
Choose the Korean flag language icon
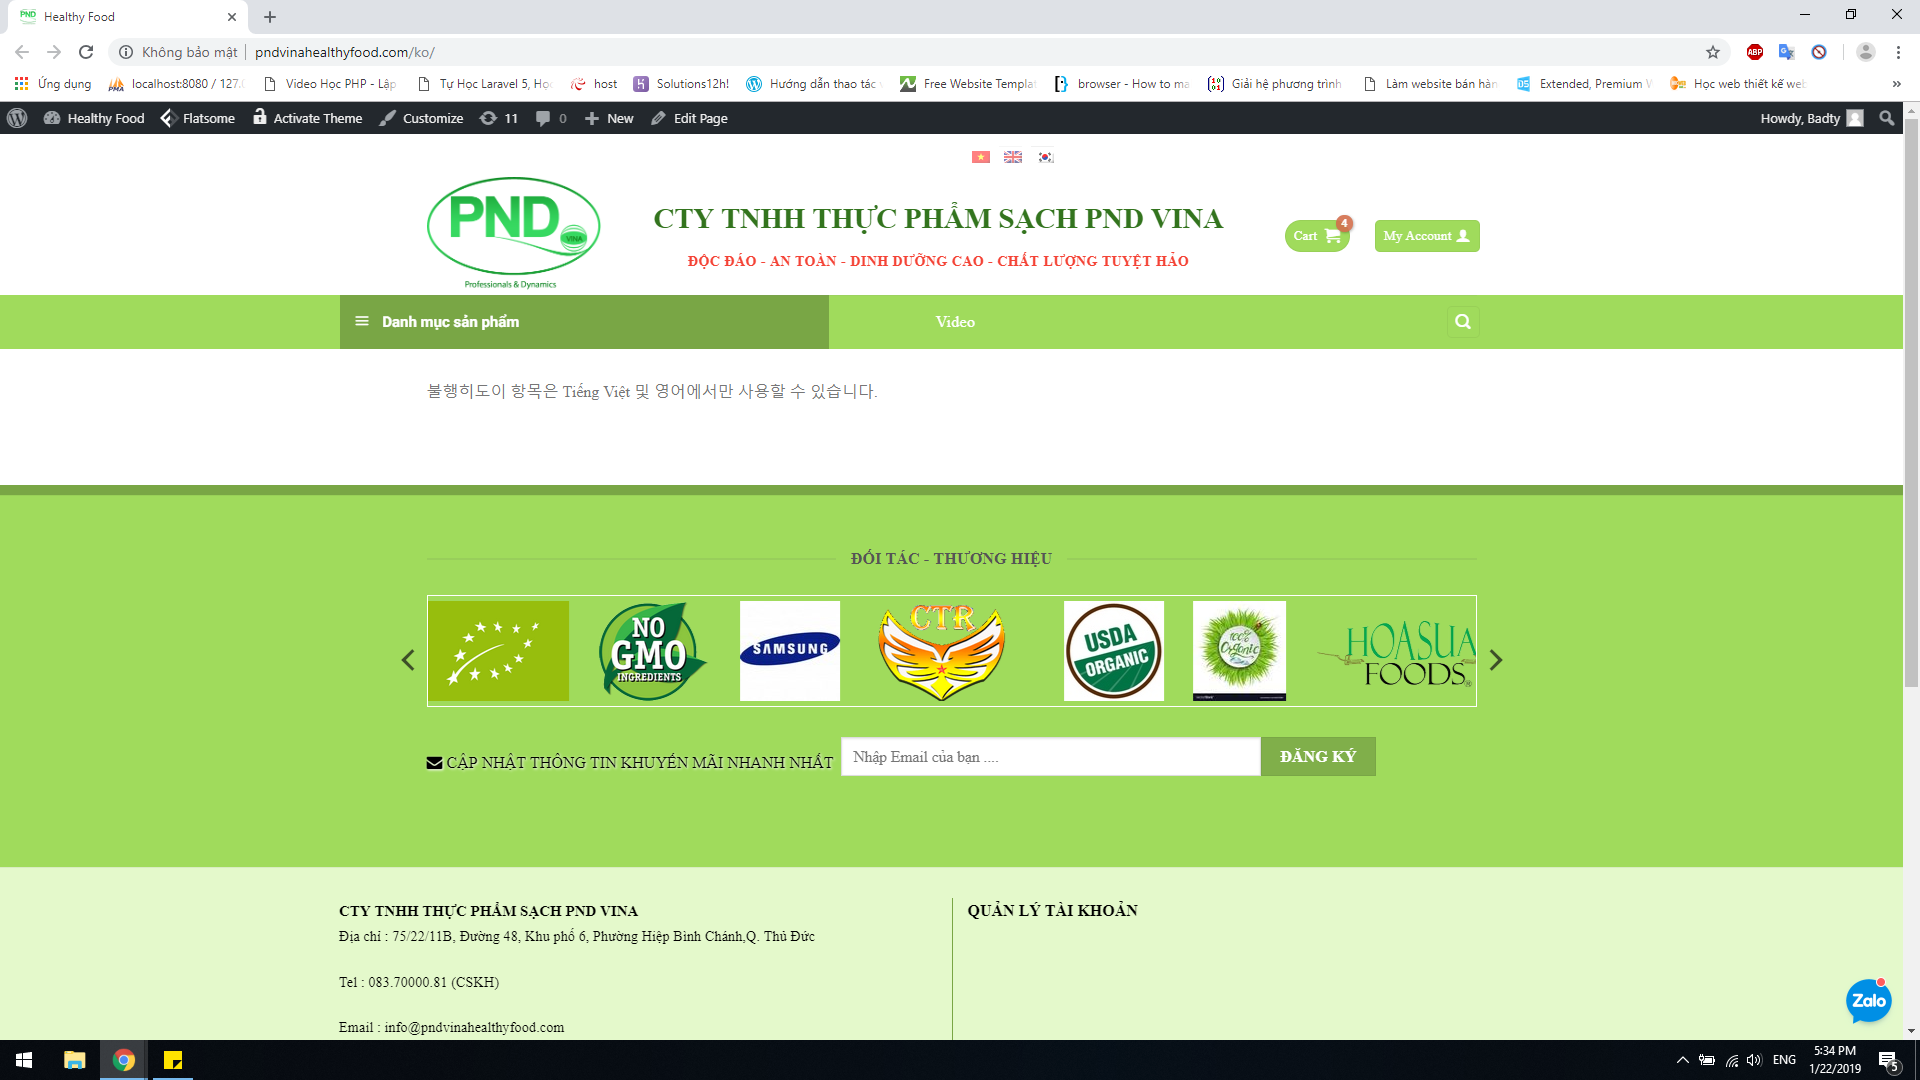pyautogui.click(x=1045, y=157)
